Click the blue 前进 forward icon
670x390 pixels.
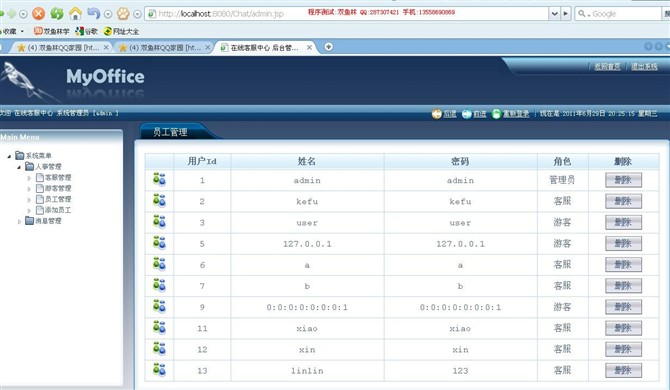[467, 114]
